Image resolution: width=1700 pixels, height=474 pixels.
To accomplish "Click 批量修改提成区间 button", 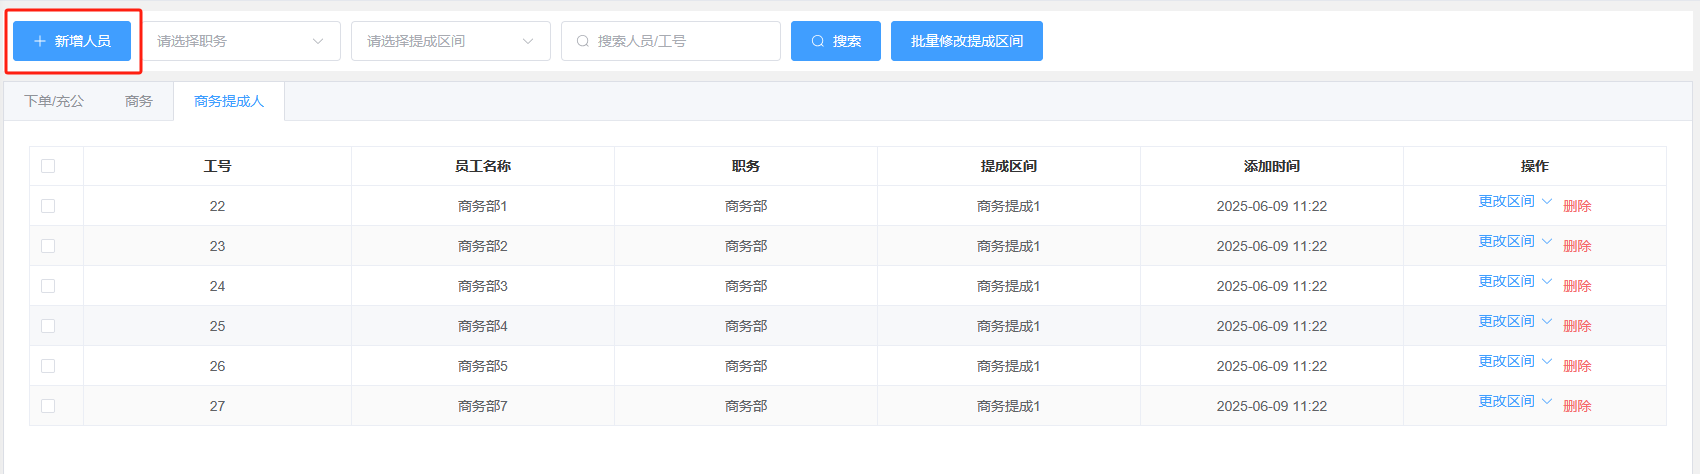I will pos(966,41).
